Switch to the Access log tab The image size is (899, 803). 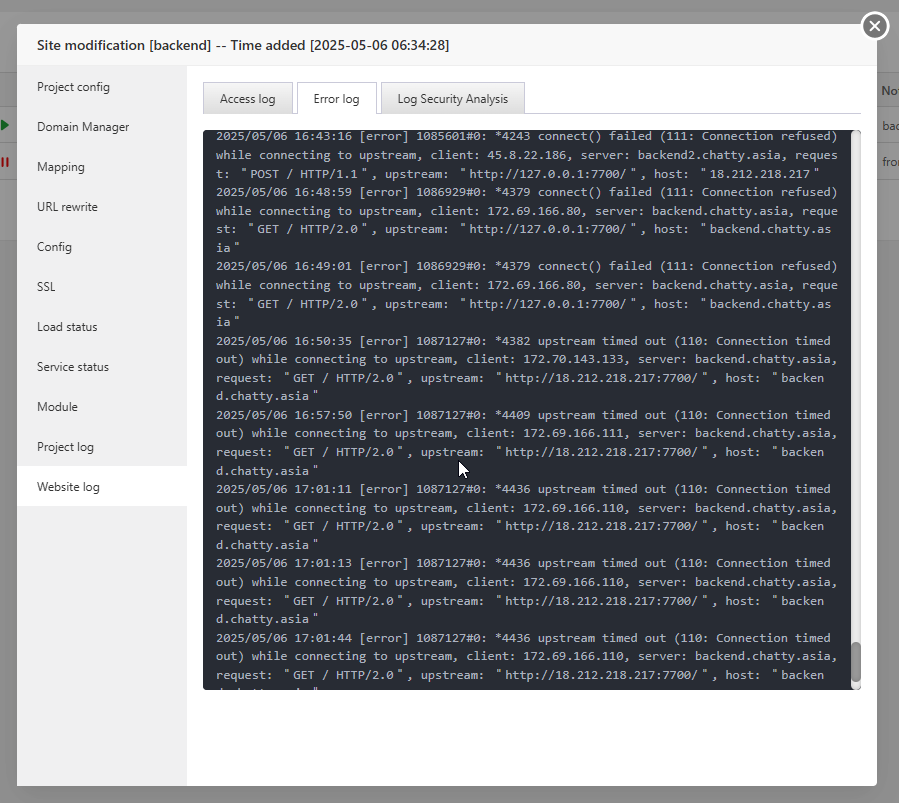coord(248,99)
